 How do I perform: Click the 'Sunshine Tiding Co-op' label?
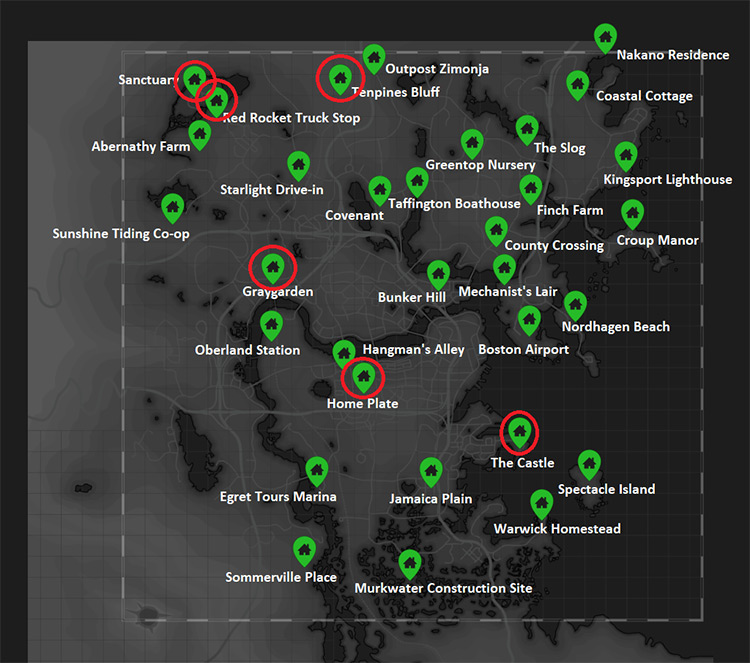click(121, 234)
